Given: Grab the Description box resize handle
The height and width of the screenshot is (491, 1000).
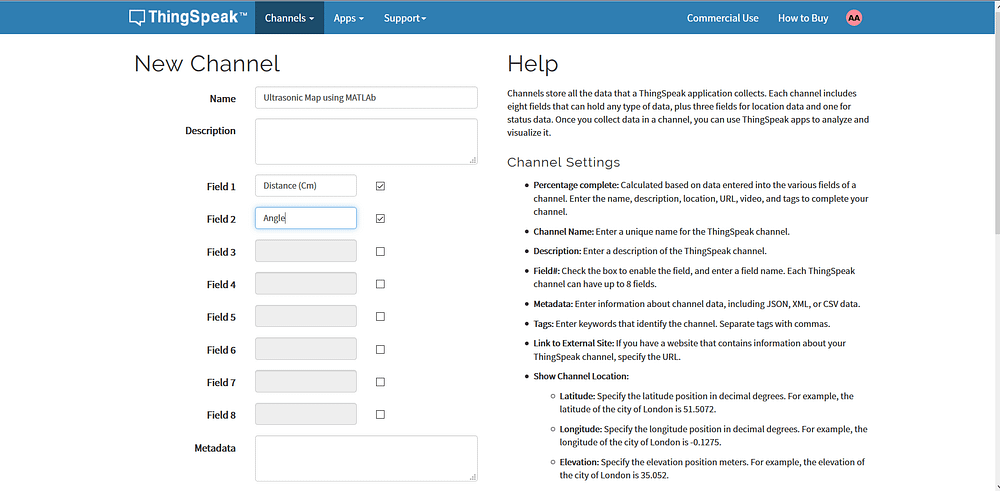Looking at the screenshot, I should click(473, 159).
